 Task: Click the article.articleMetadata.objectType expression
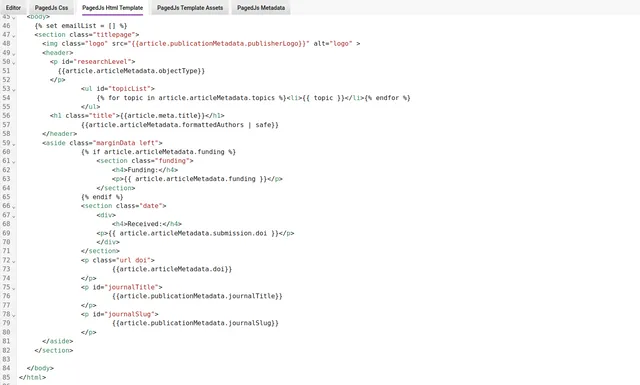(131, 71)
